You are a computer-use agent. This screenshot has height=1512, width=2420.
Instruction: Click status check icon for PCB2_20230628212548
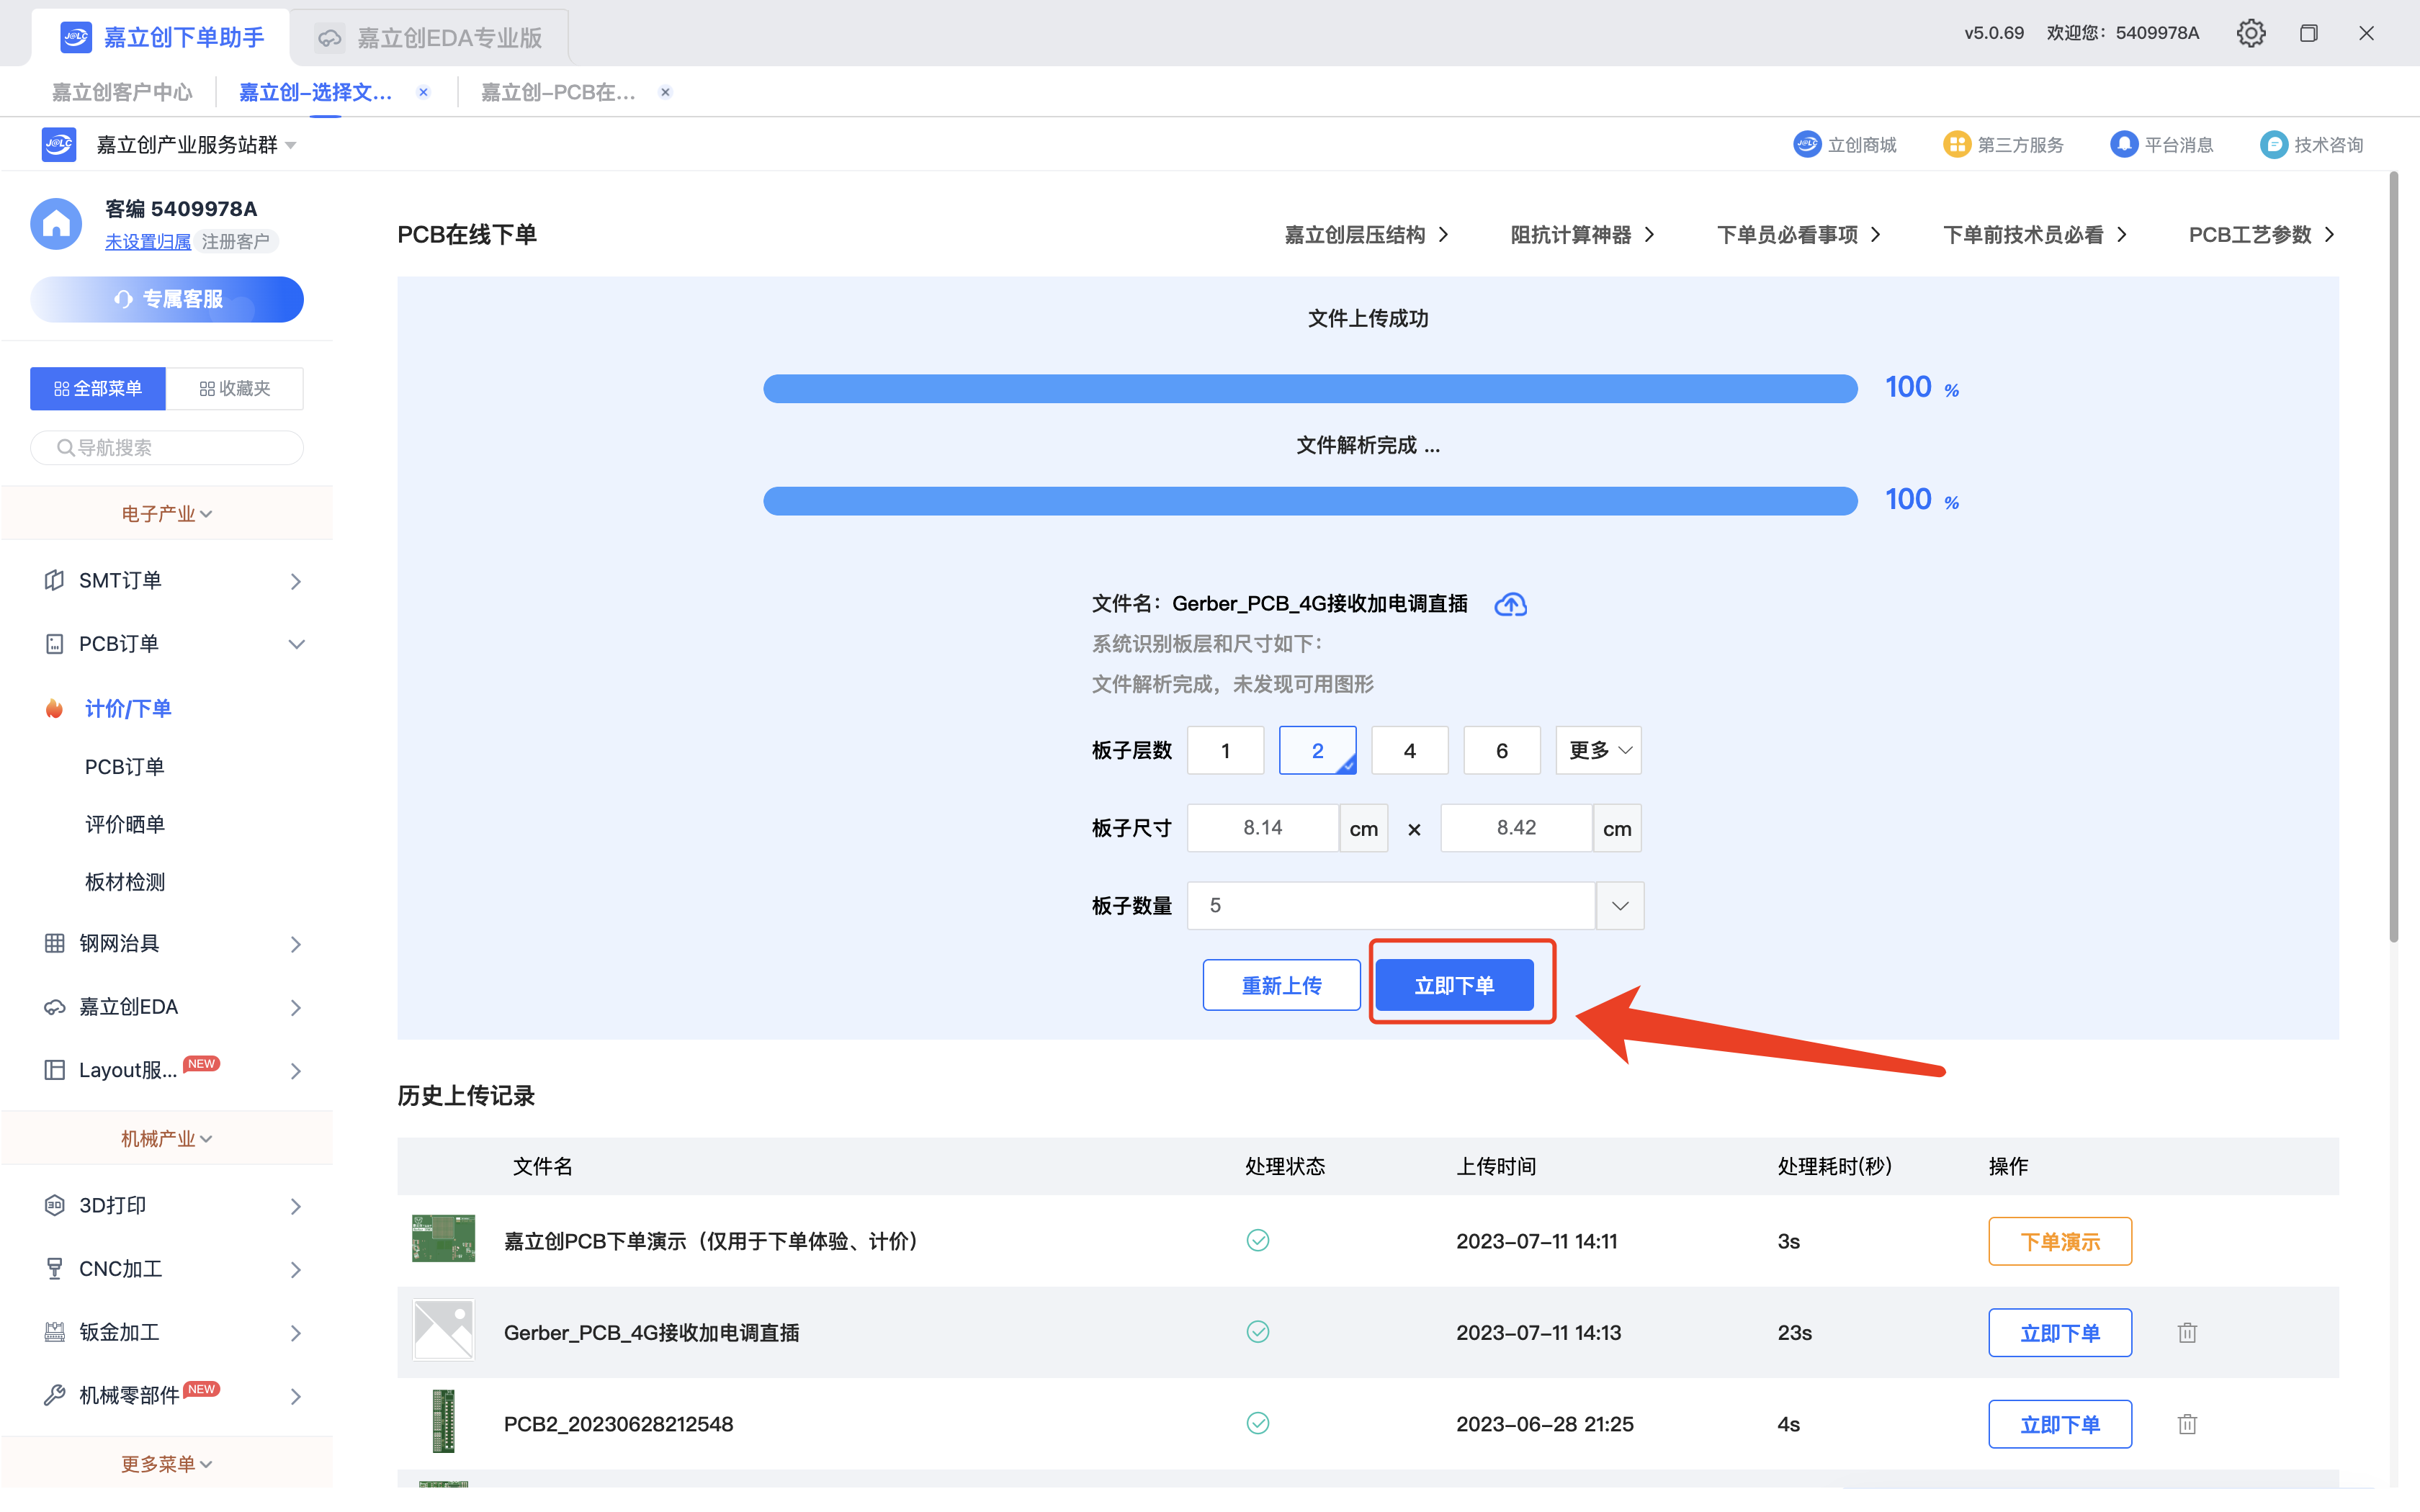tap(1257, 1423)
